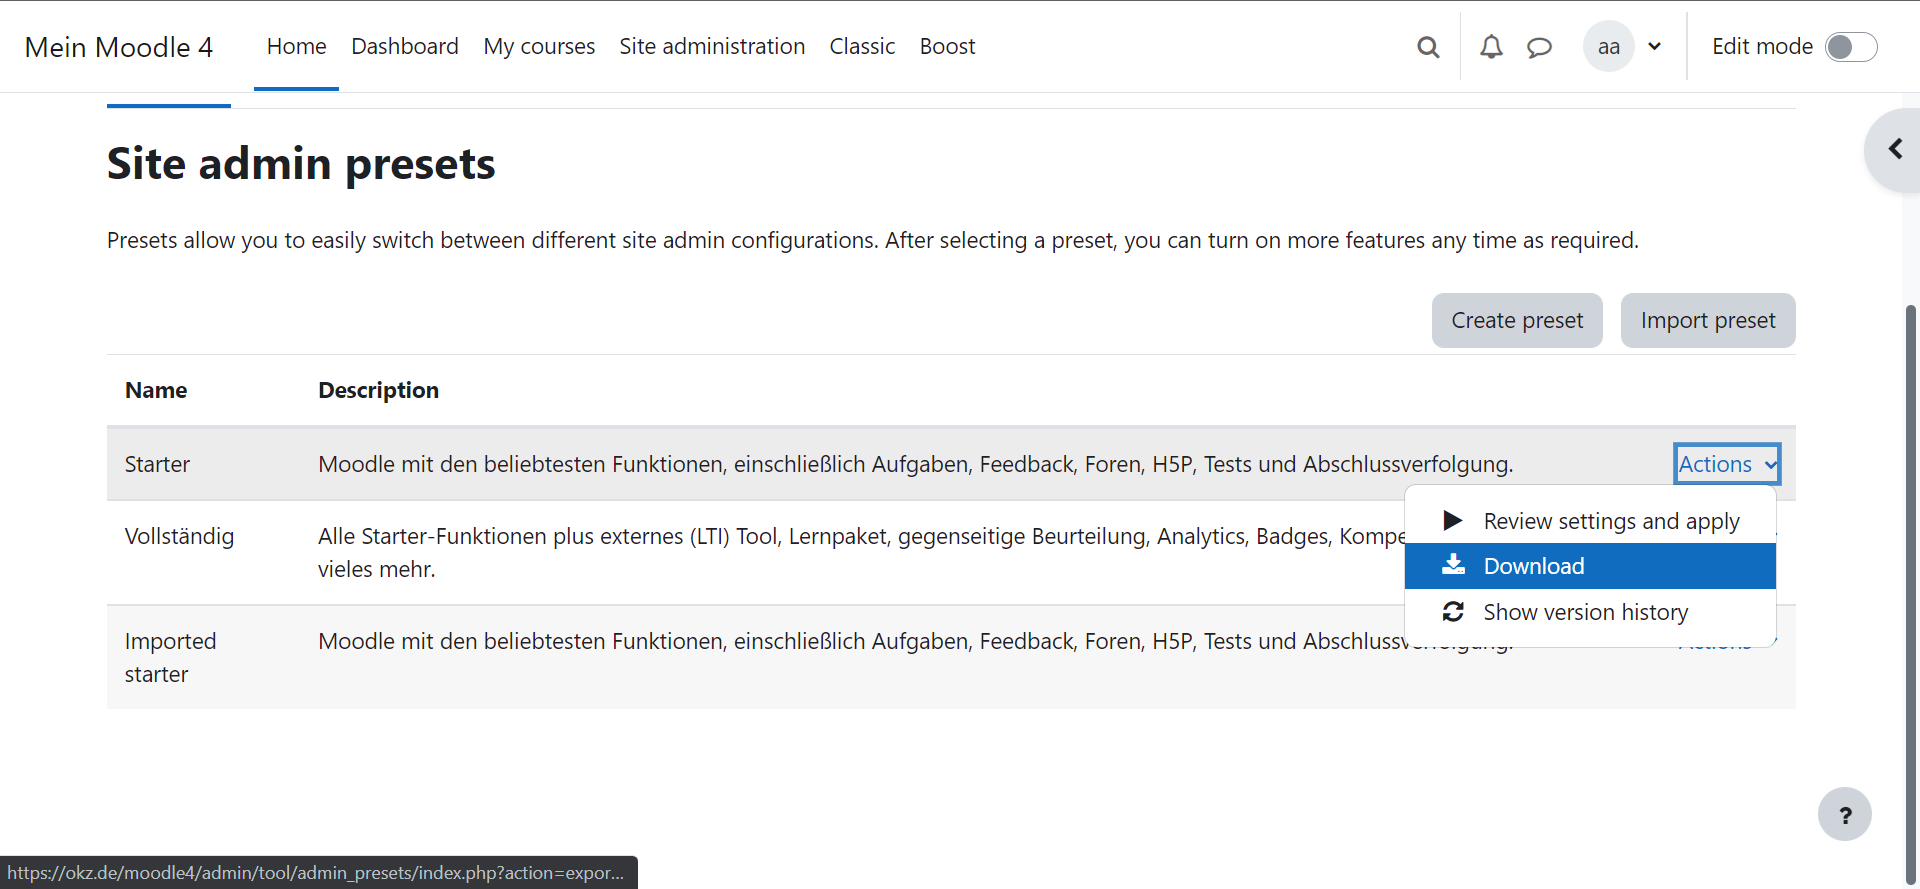
Task: Open notifications bell icon
Action: (x=1491, y=47)
